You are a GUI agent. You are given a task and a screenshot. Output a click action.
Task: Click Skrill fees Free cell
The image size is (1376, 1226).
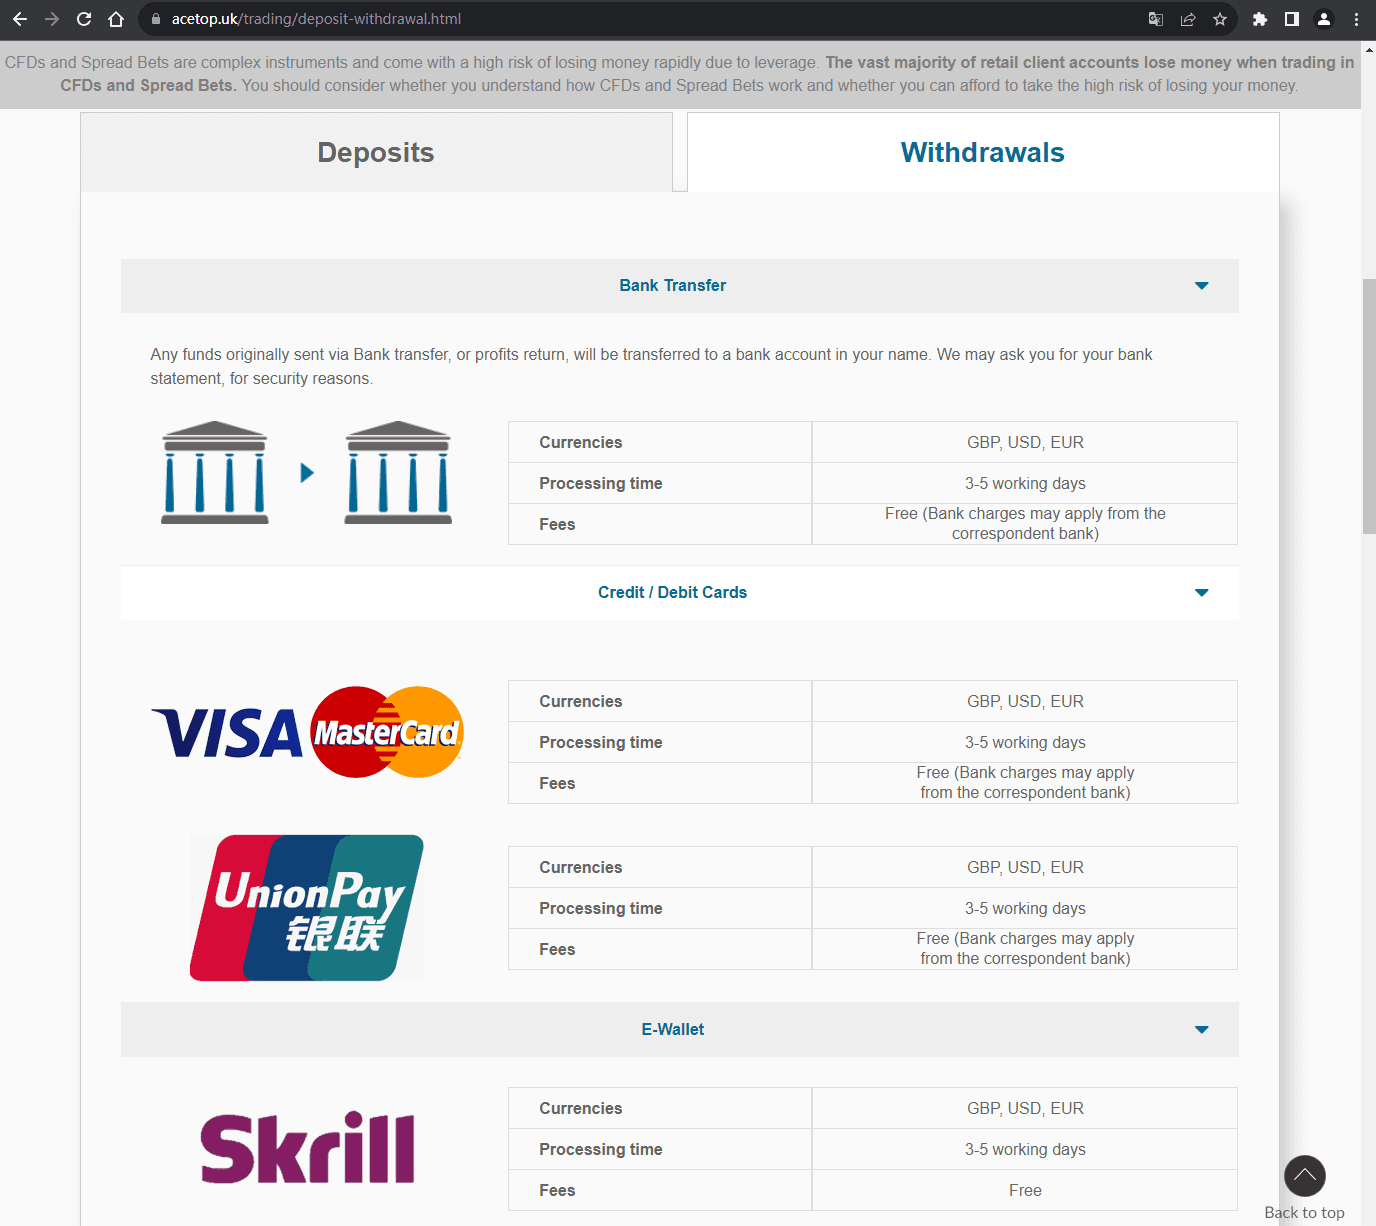click(x=1025, y=1190)
